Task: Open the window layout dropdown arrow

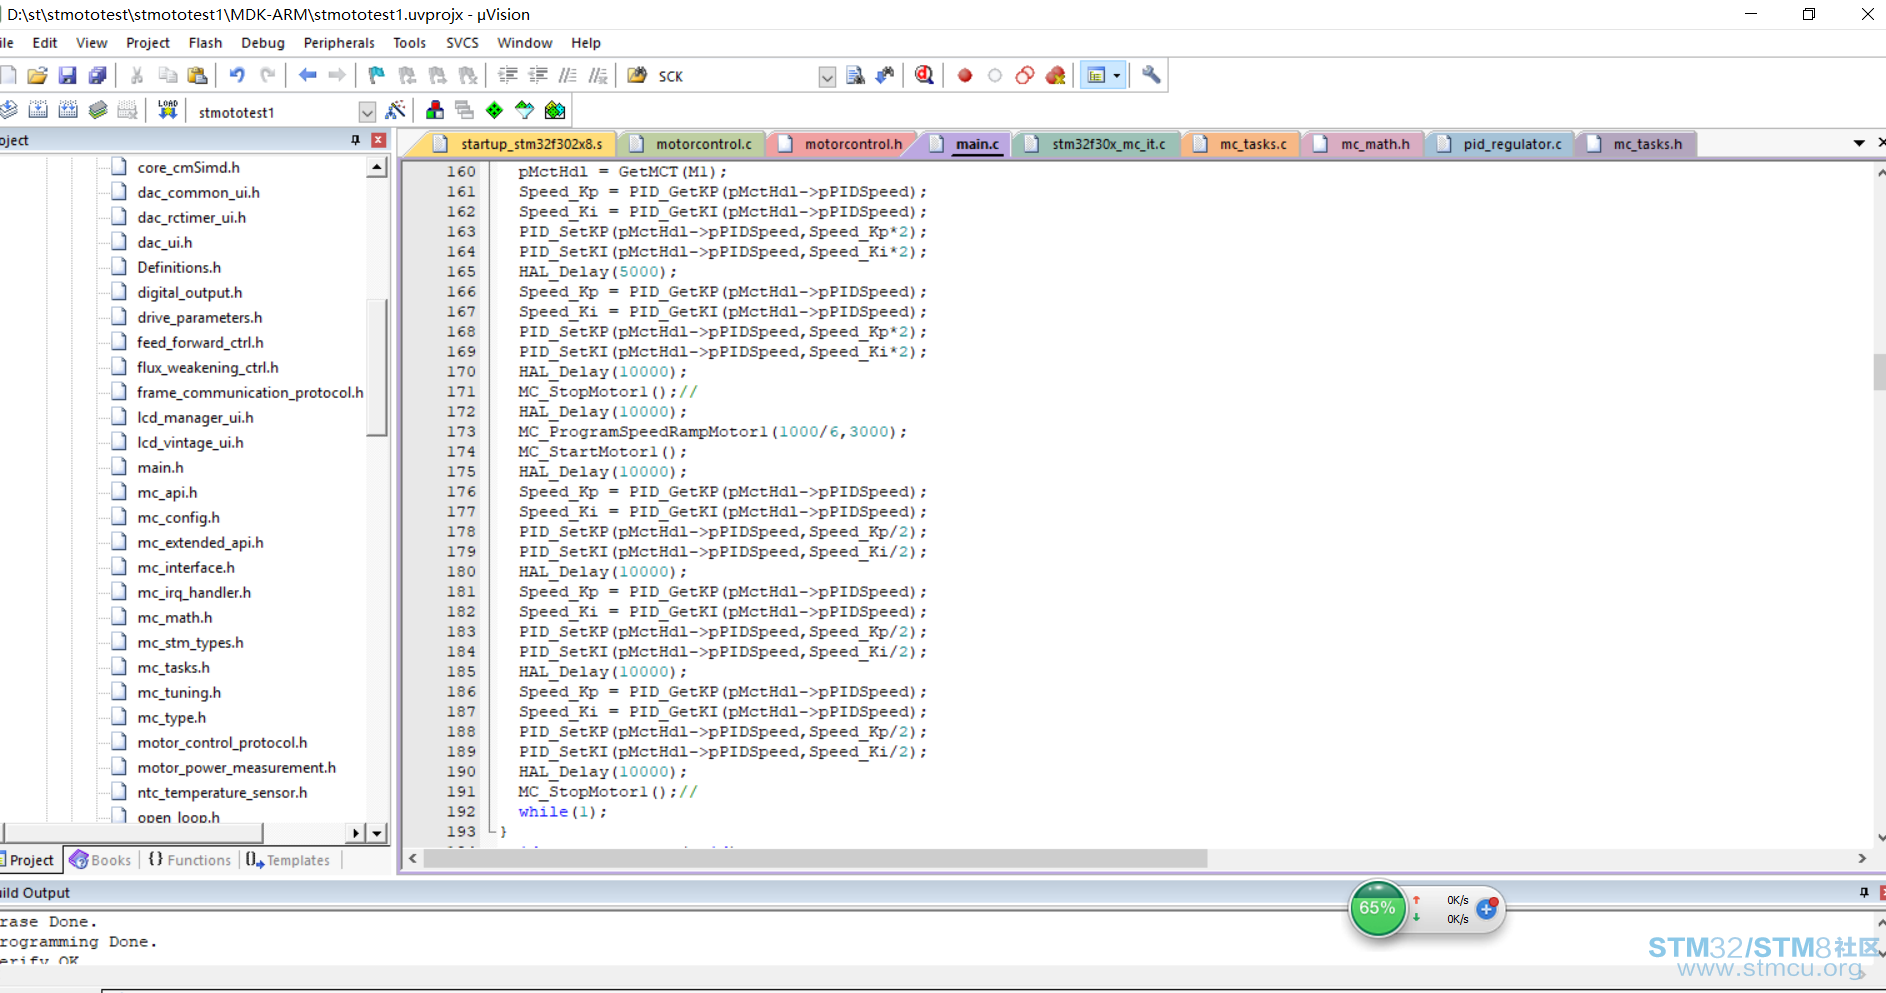Action: coord(1117,75)
